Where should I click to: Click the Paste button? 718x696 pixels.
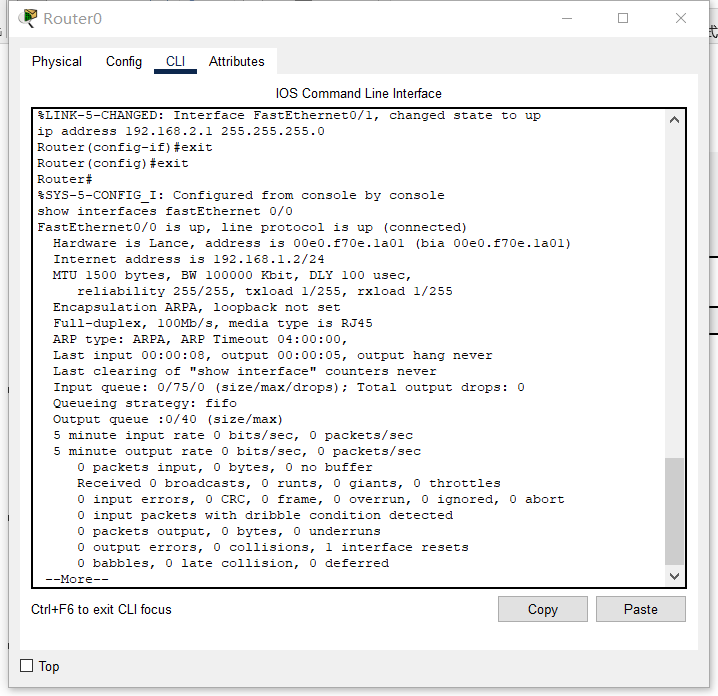641,609
